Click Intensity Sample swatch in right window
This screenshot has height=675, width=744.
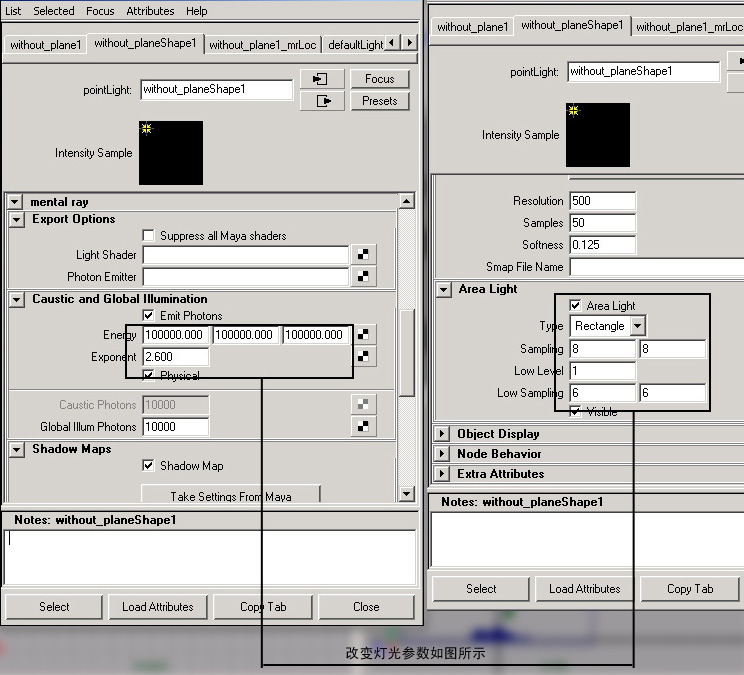(x=598, y=135)
